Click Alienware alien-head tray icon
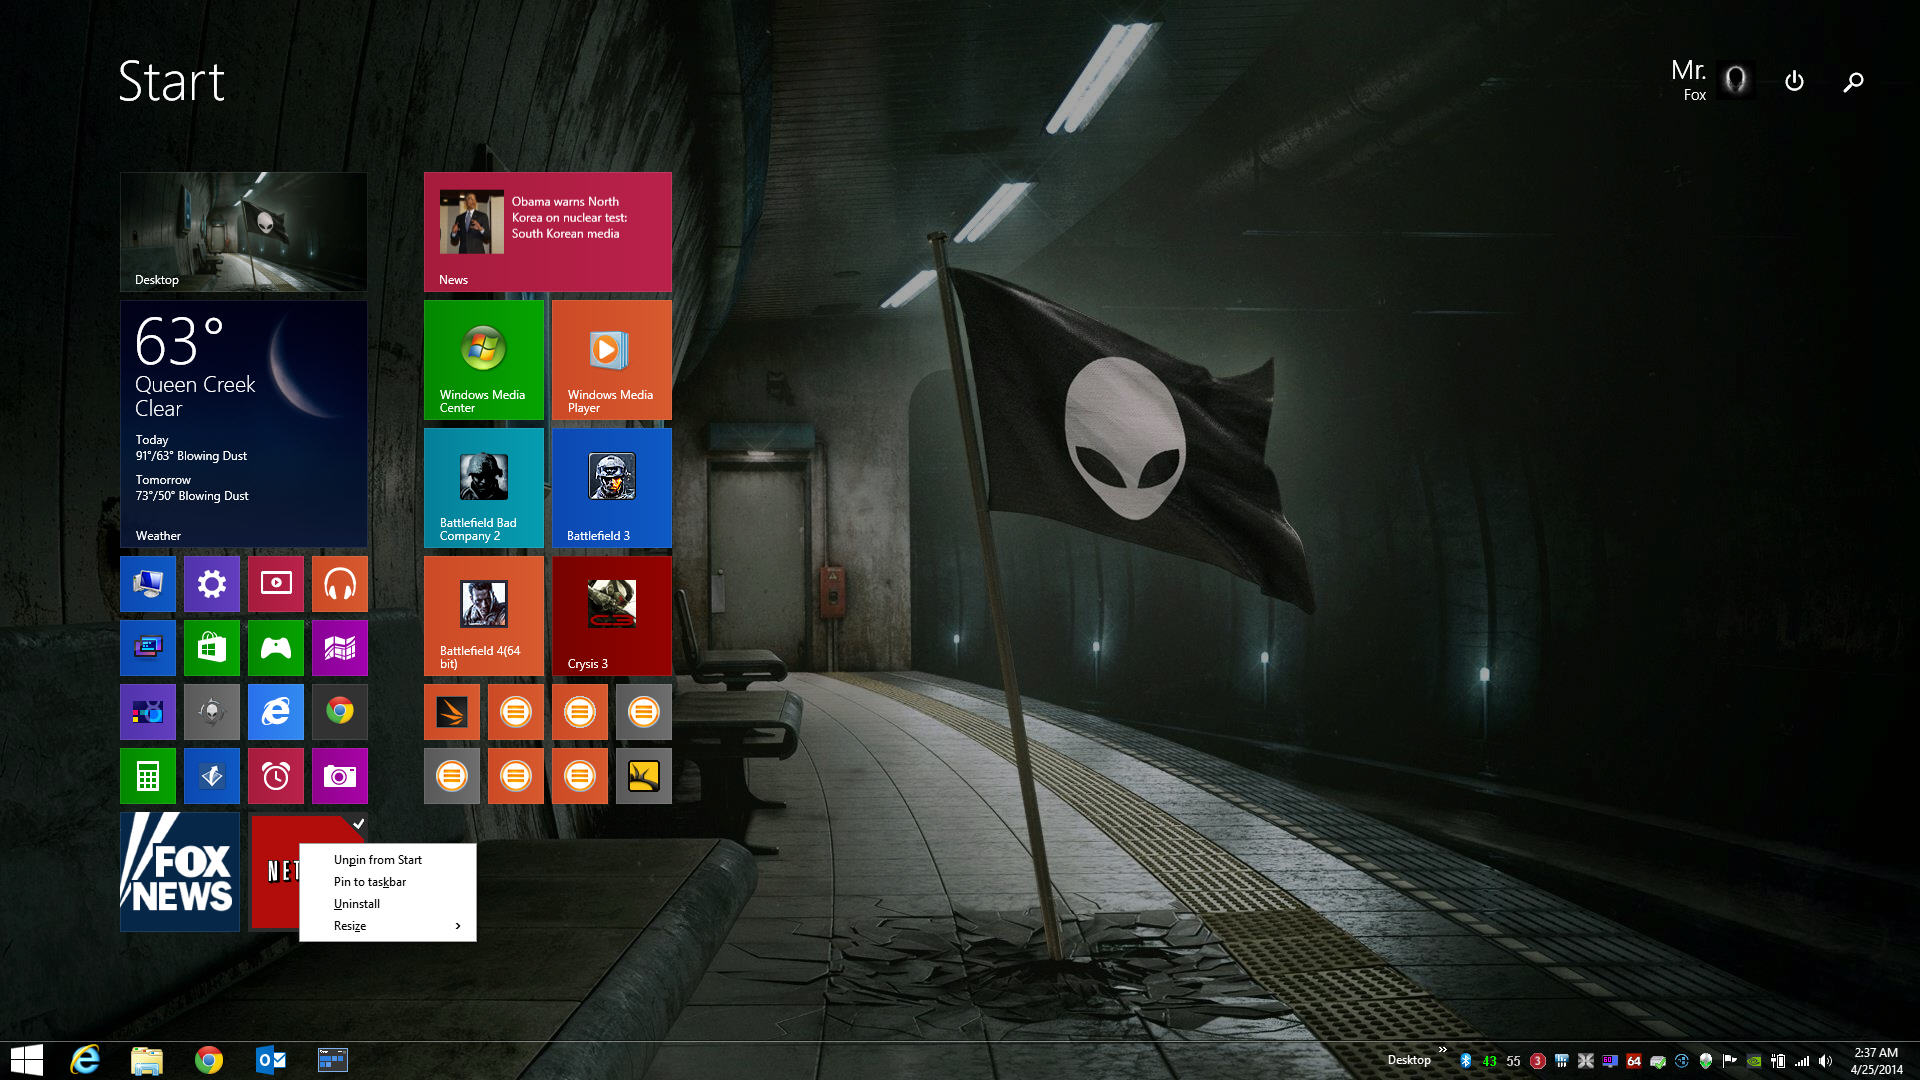The image size is (1920, 1080). pyautogui.click(x=1706, y=1061)
